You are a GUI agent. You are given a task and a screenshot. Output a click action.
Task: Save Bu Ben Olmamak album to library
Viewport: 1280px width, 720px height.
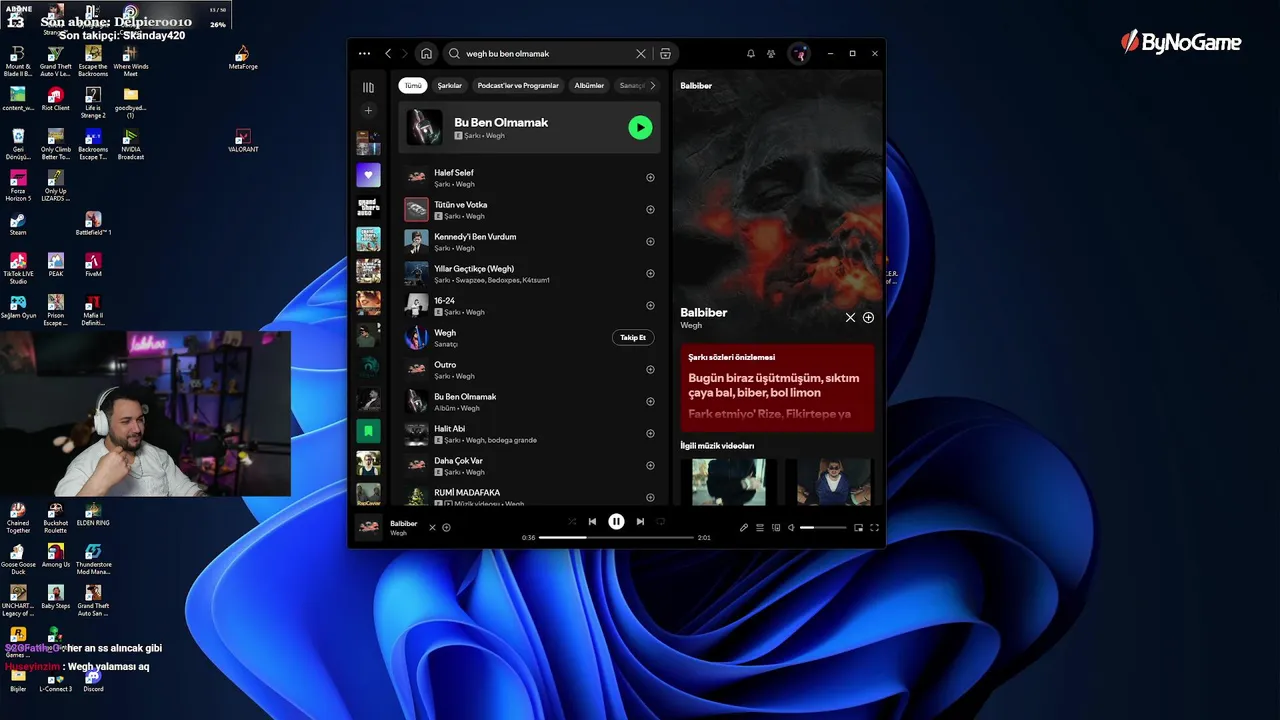[x=650, y=402]
